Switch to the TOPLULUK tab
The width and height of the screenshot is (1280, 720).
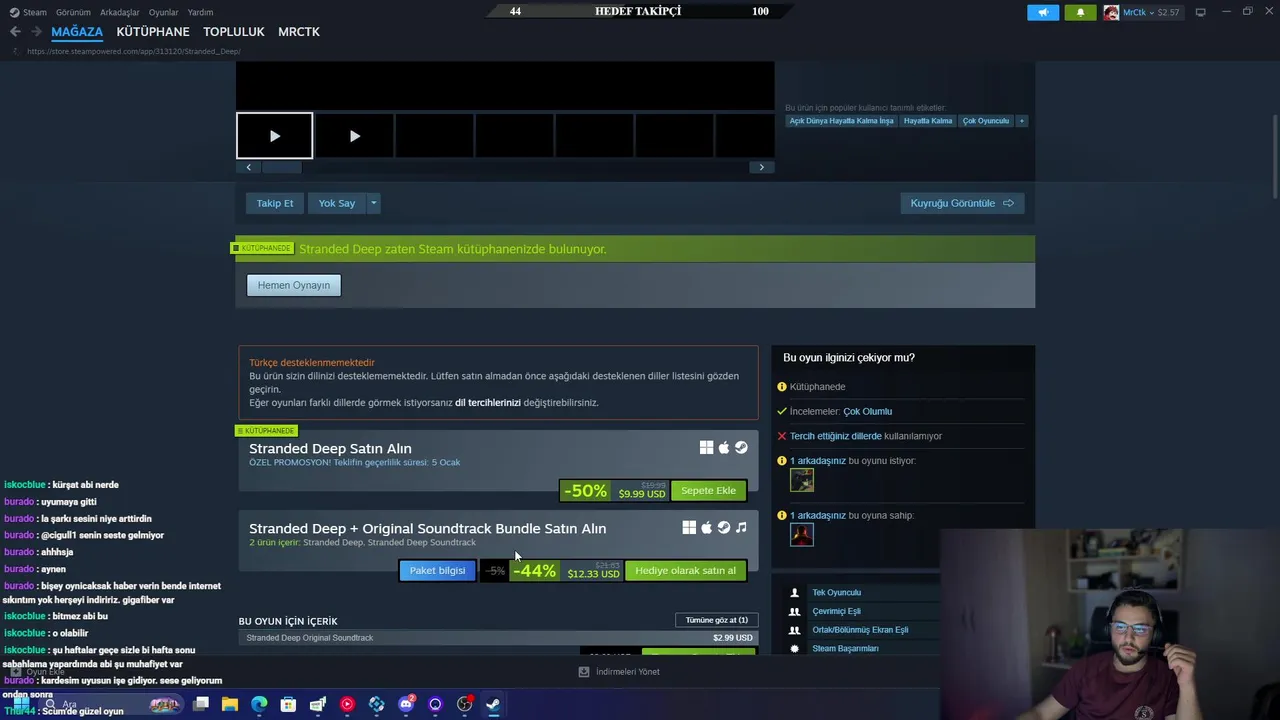coord(233,32)
